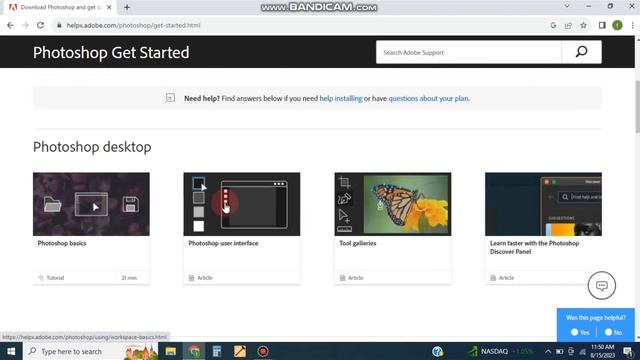Click Learn faster with Discover Panel title
Screen dimensions: 640x360
coord(534,247)
